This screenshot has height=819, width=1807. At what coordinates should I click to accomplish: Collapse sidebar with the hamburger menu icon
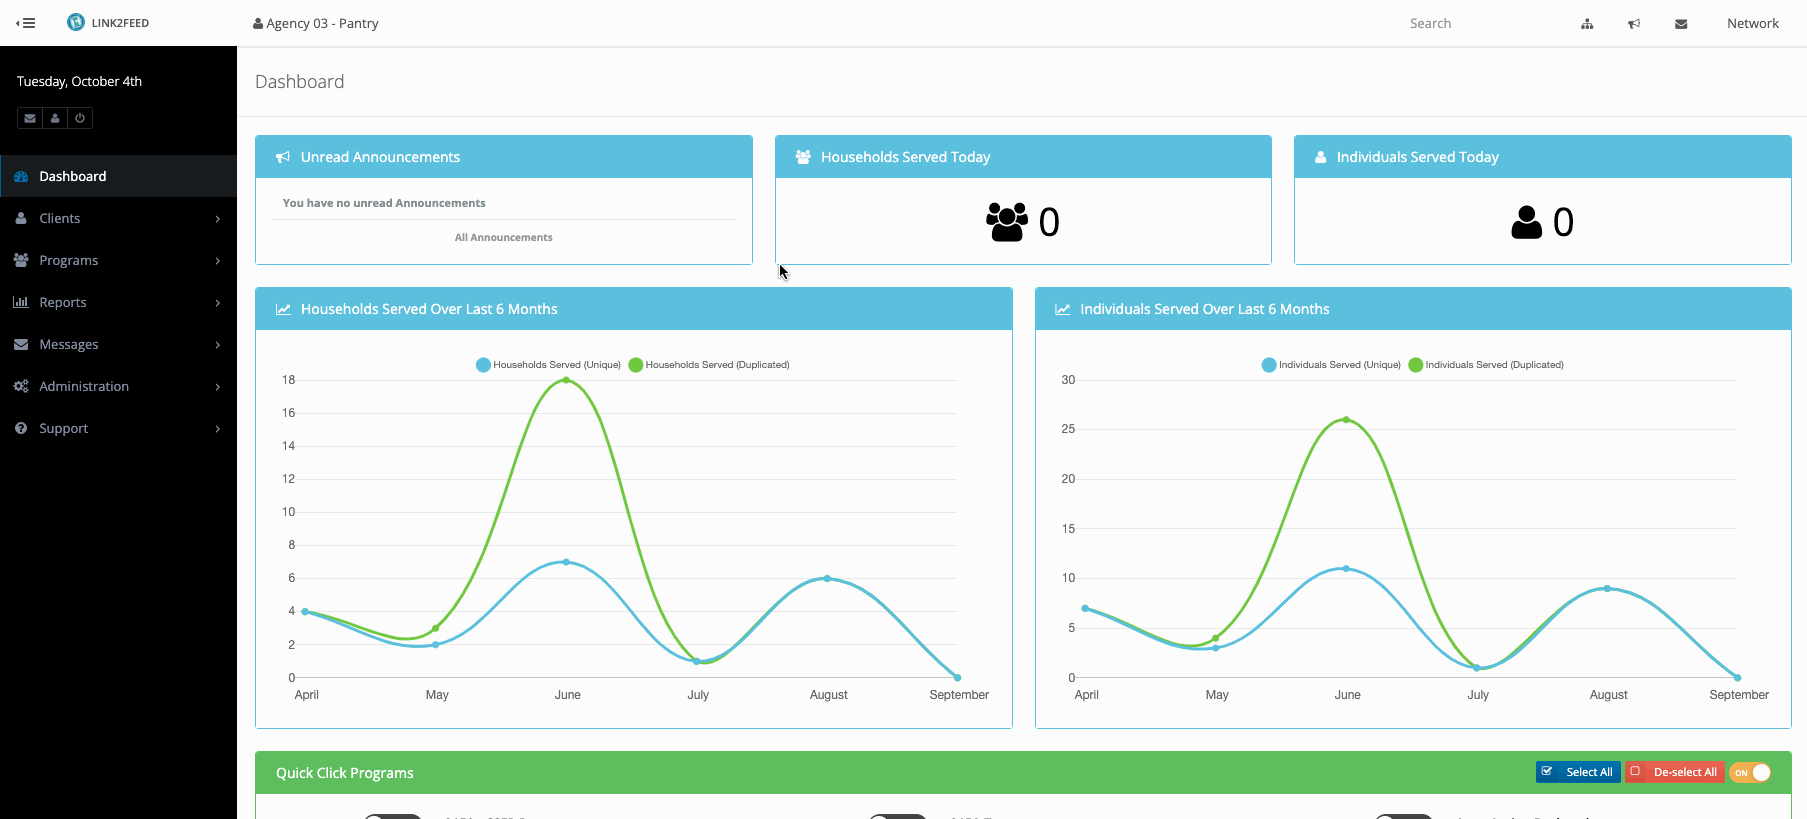(26, 23)
